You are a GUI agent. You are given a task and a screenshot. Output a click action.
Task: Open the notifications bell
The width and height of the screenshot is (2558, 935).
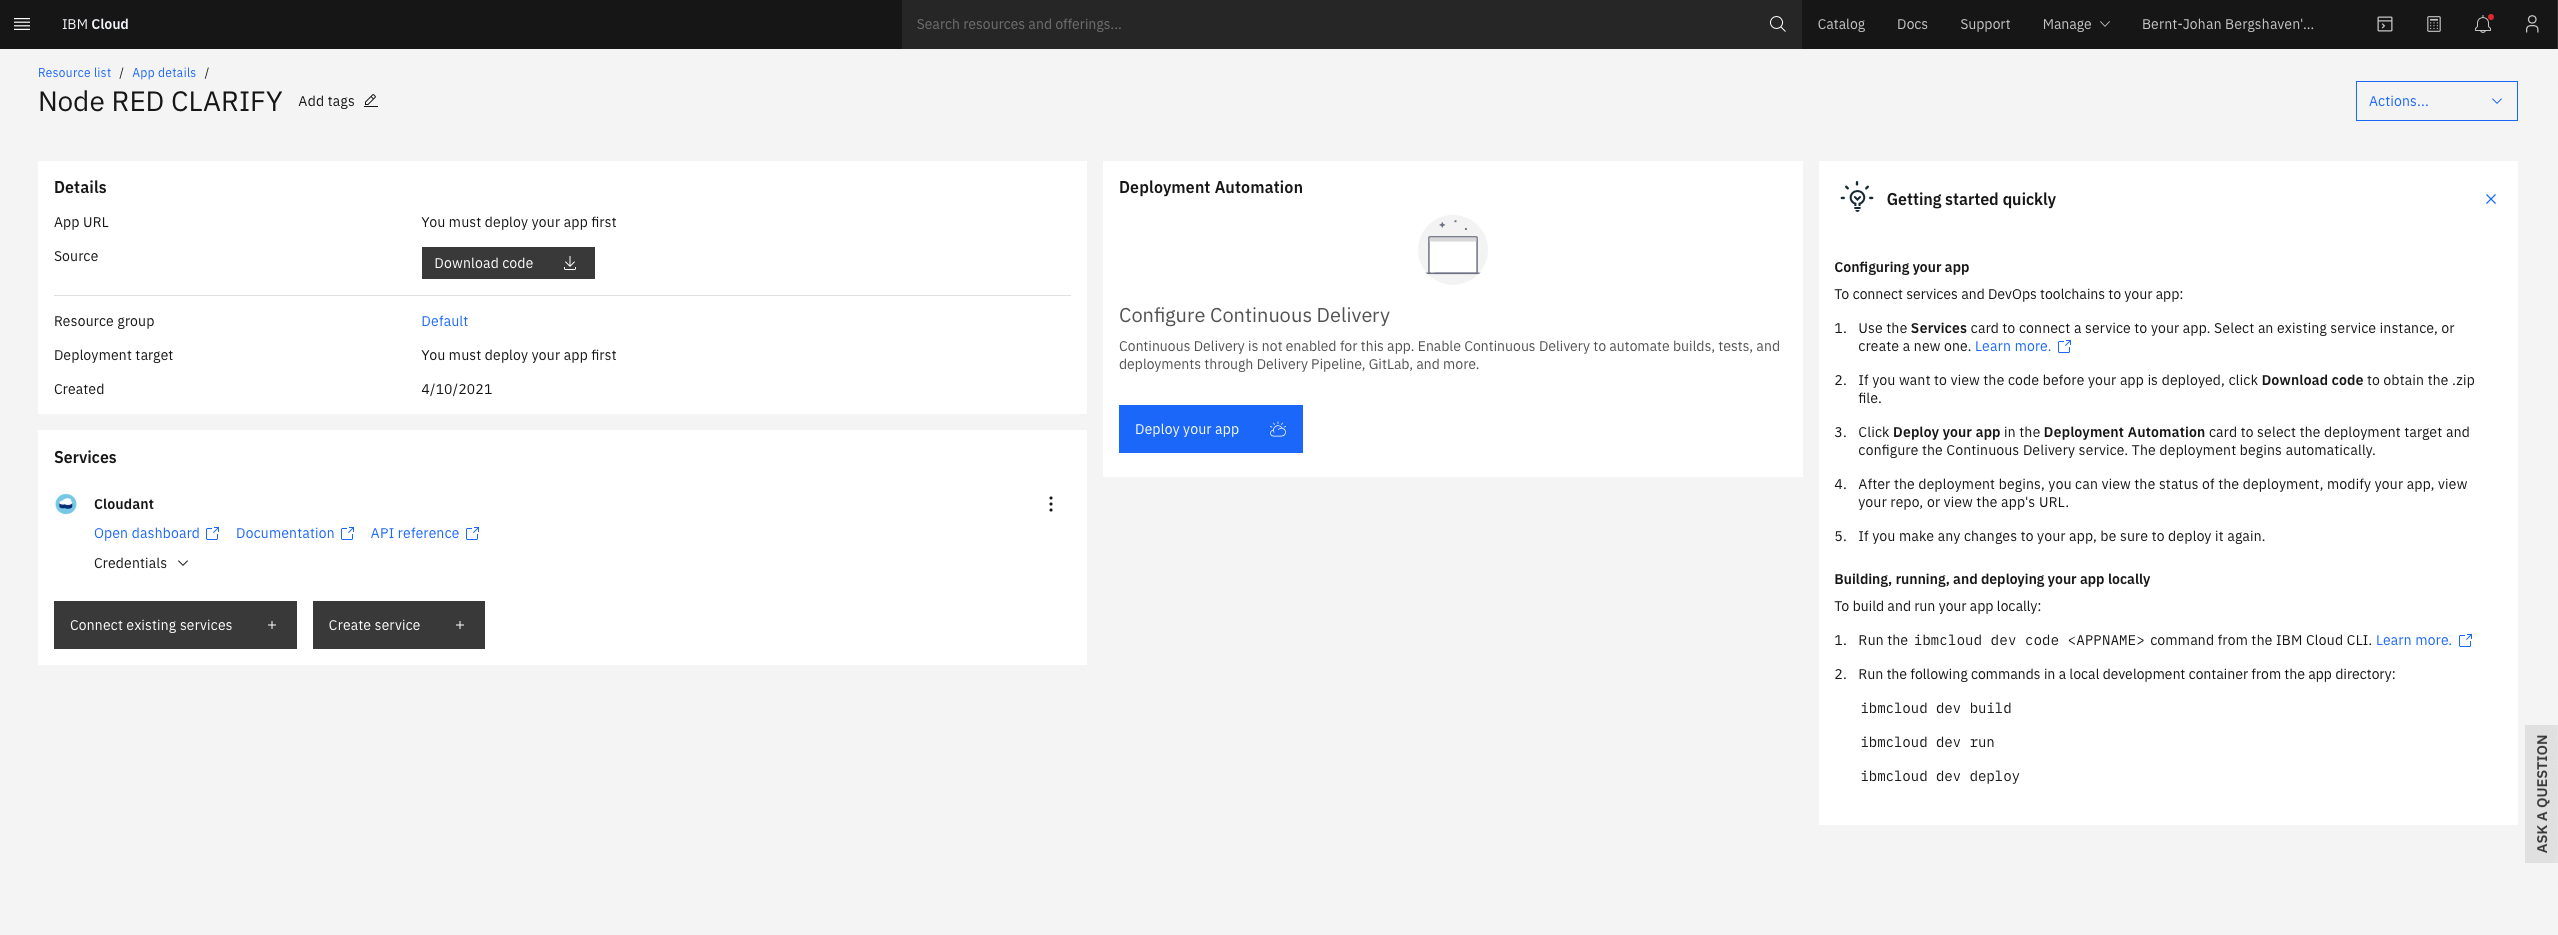pyautogui.click(x=2483, y=24)
